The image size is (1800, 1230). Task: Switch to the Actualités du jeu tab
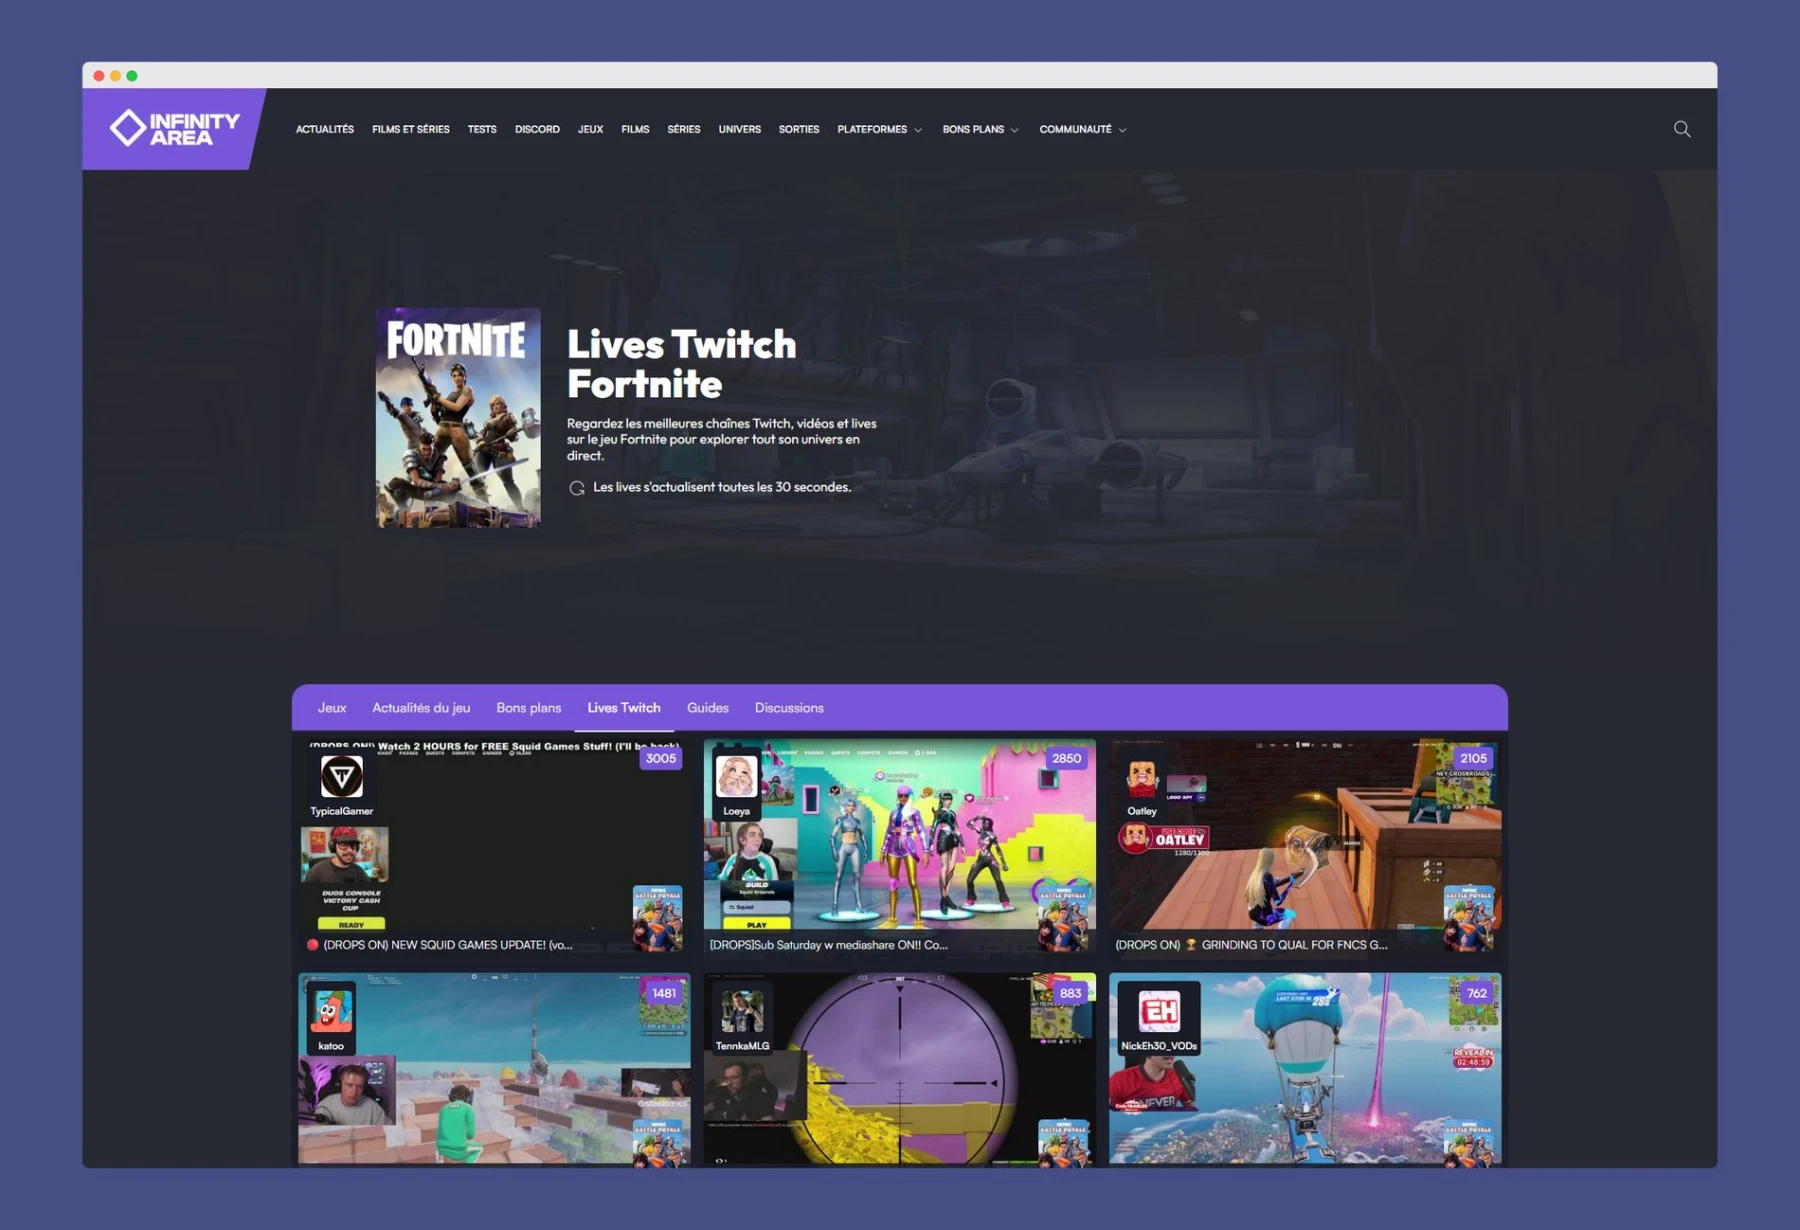pyautogui.click(x=421, y=708)
